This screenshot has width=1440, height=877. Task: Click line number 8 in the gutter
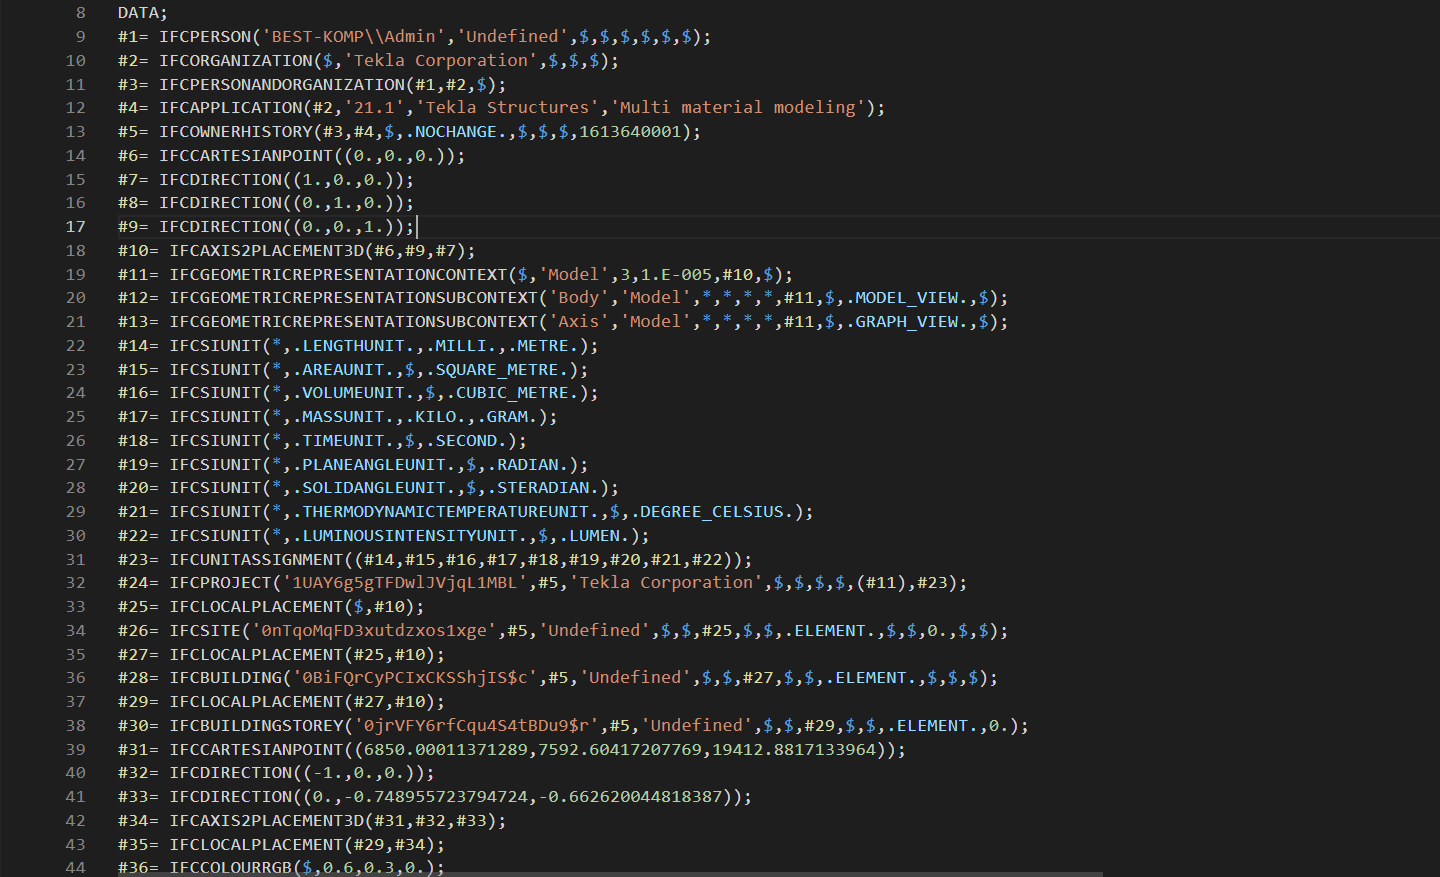point(81,13)
